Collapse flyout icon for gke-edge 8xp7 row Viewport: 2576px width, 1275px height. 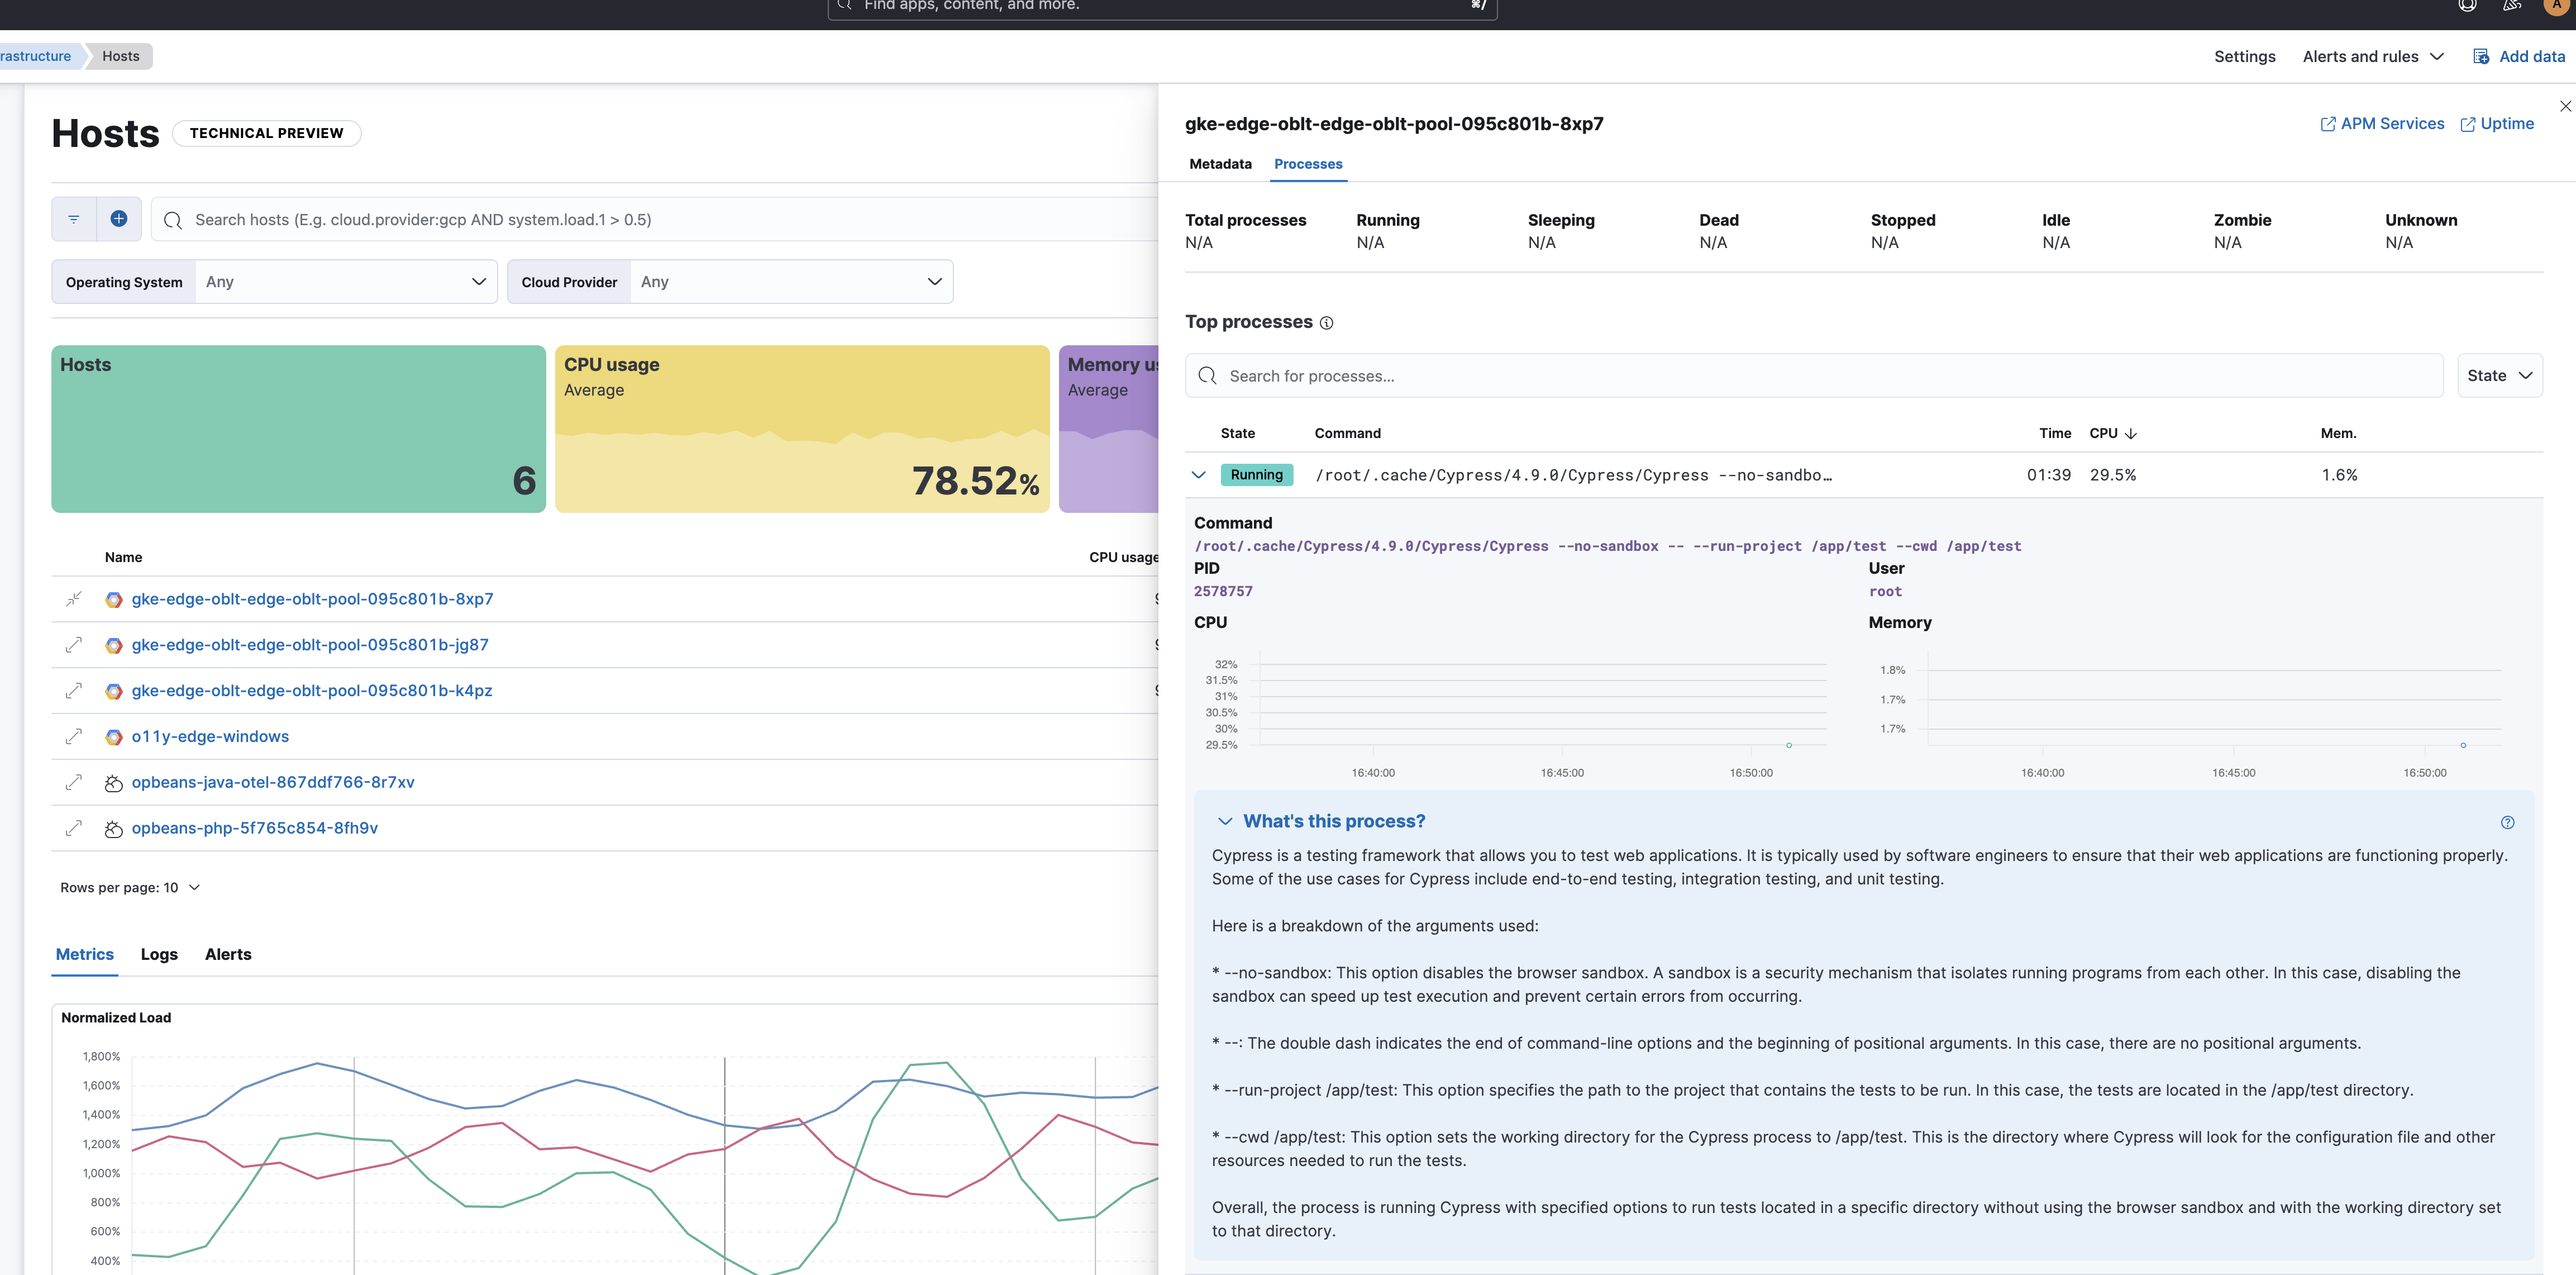[x=74, y=599]
